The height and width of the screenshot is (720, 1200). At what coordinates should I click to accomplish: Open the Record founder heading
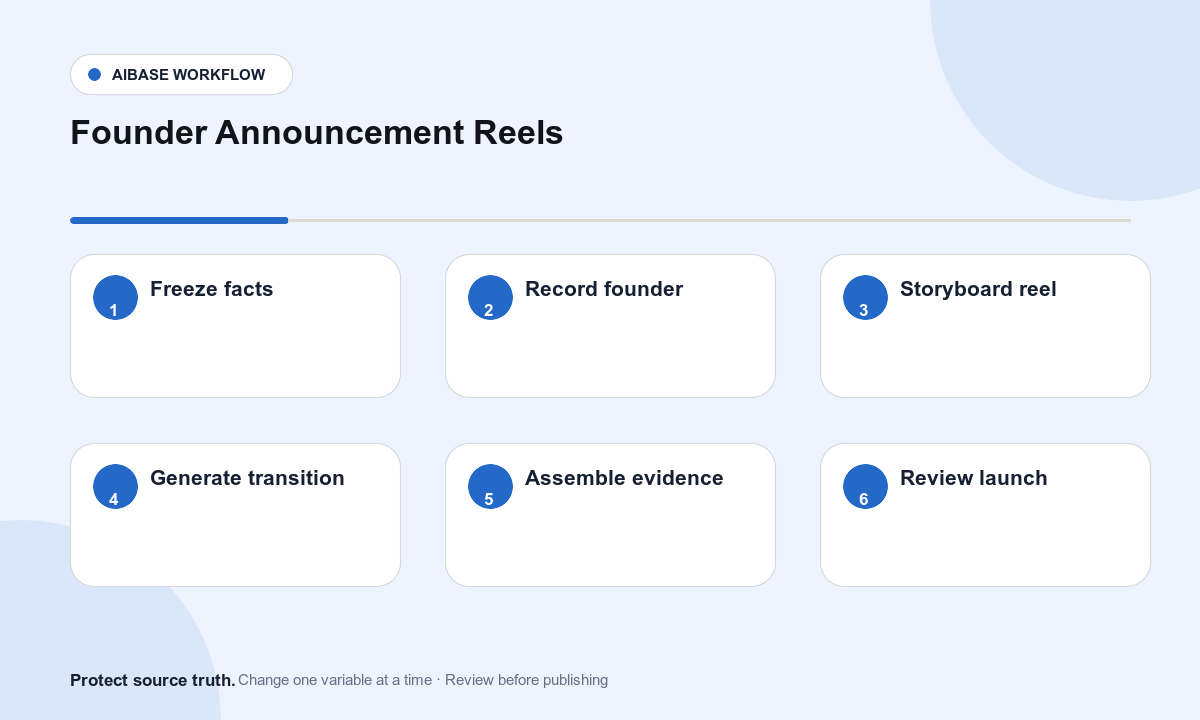604,289
